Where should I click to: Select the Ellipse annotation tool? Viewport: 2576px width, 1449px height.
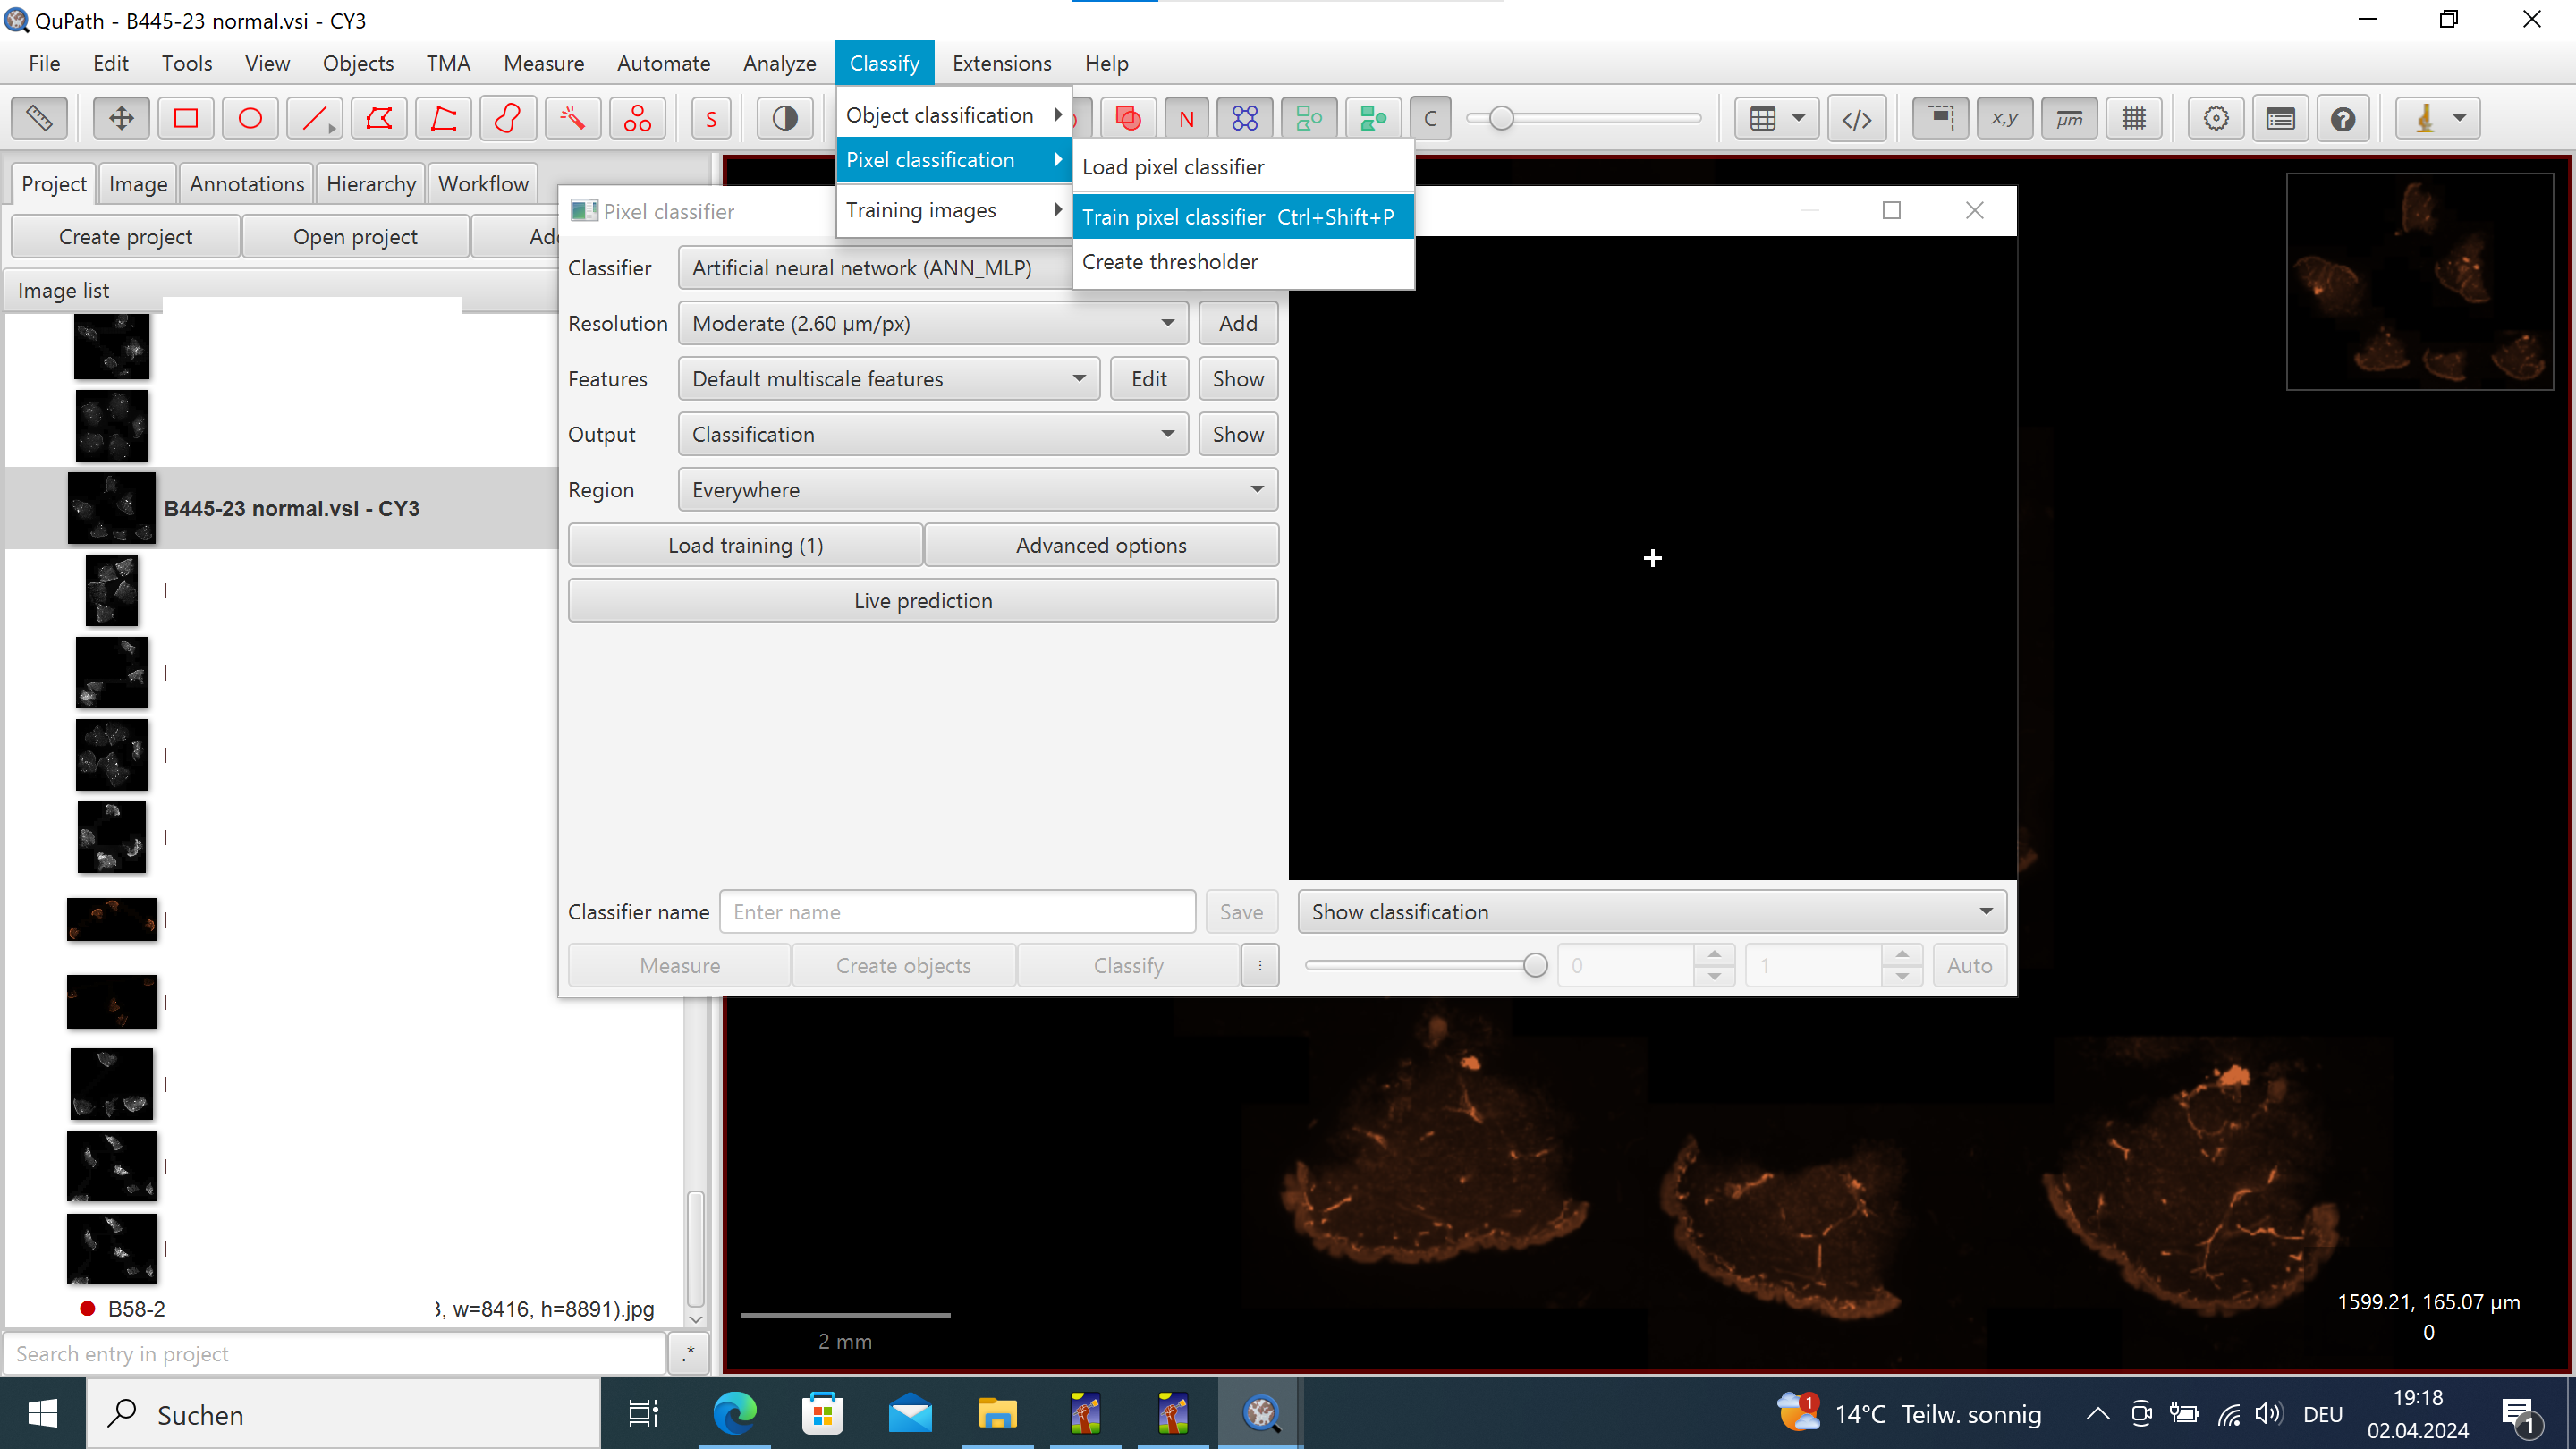pyautogui.click(x=250, y=117)
